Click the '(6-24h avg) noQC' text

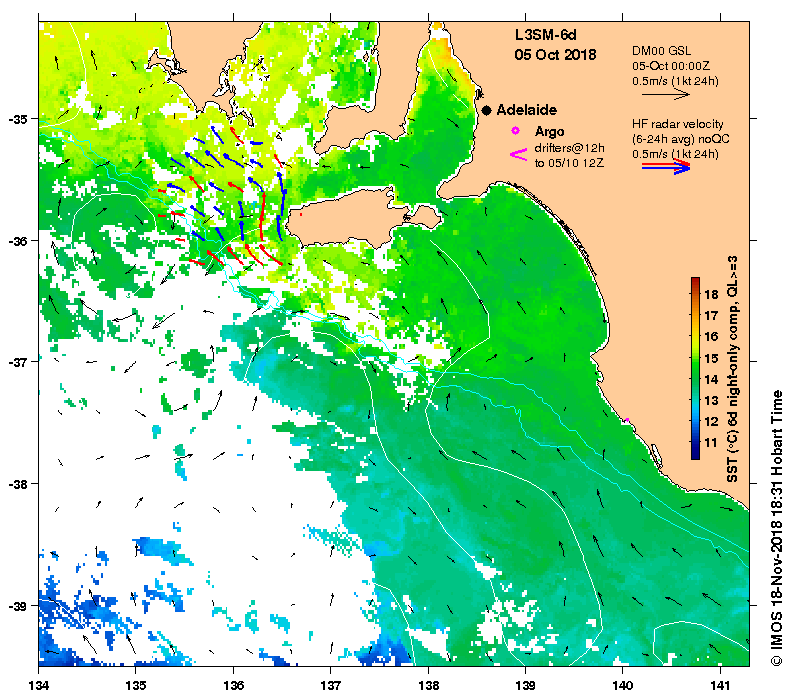coord(681,139)
